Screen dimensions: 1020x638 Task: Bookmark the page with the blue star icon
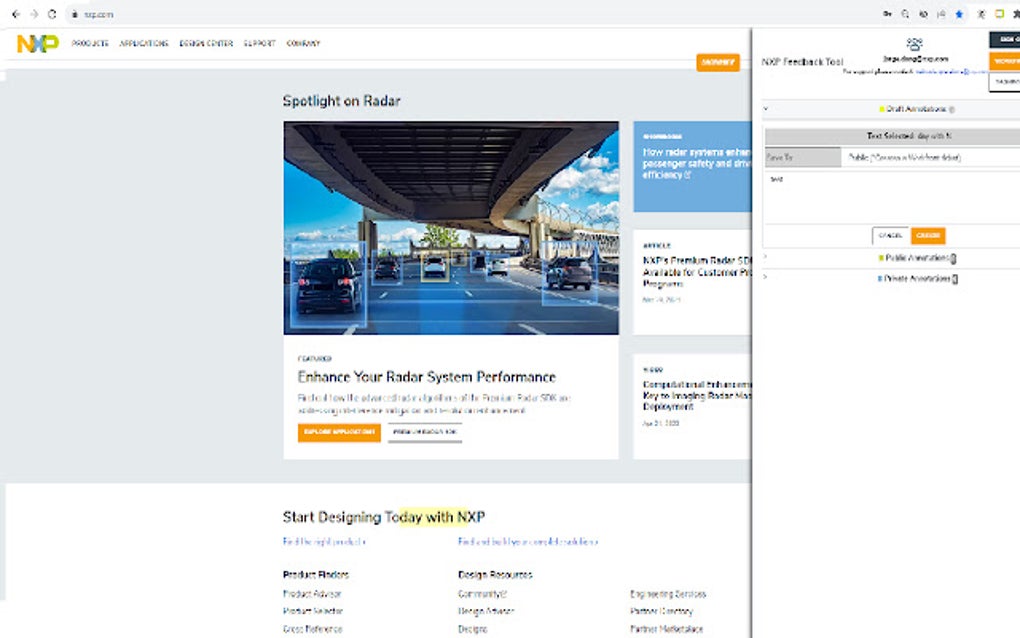click(960, 14)
